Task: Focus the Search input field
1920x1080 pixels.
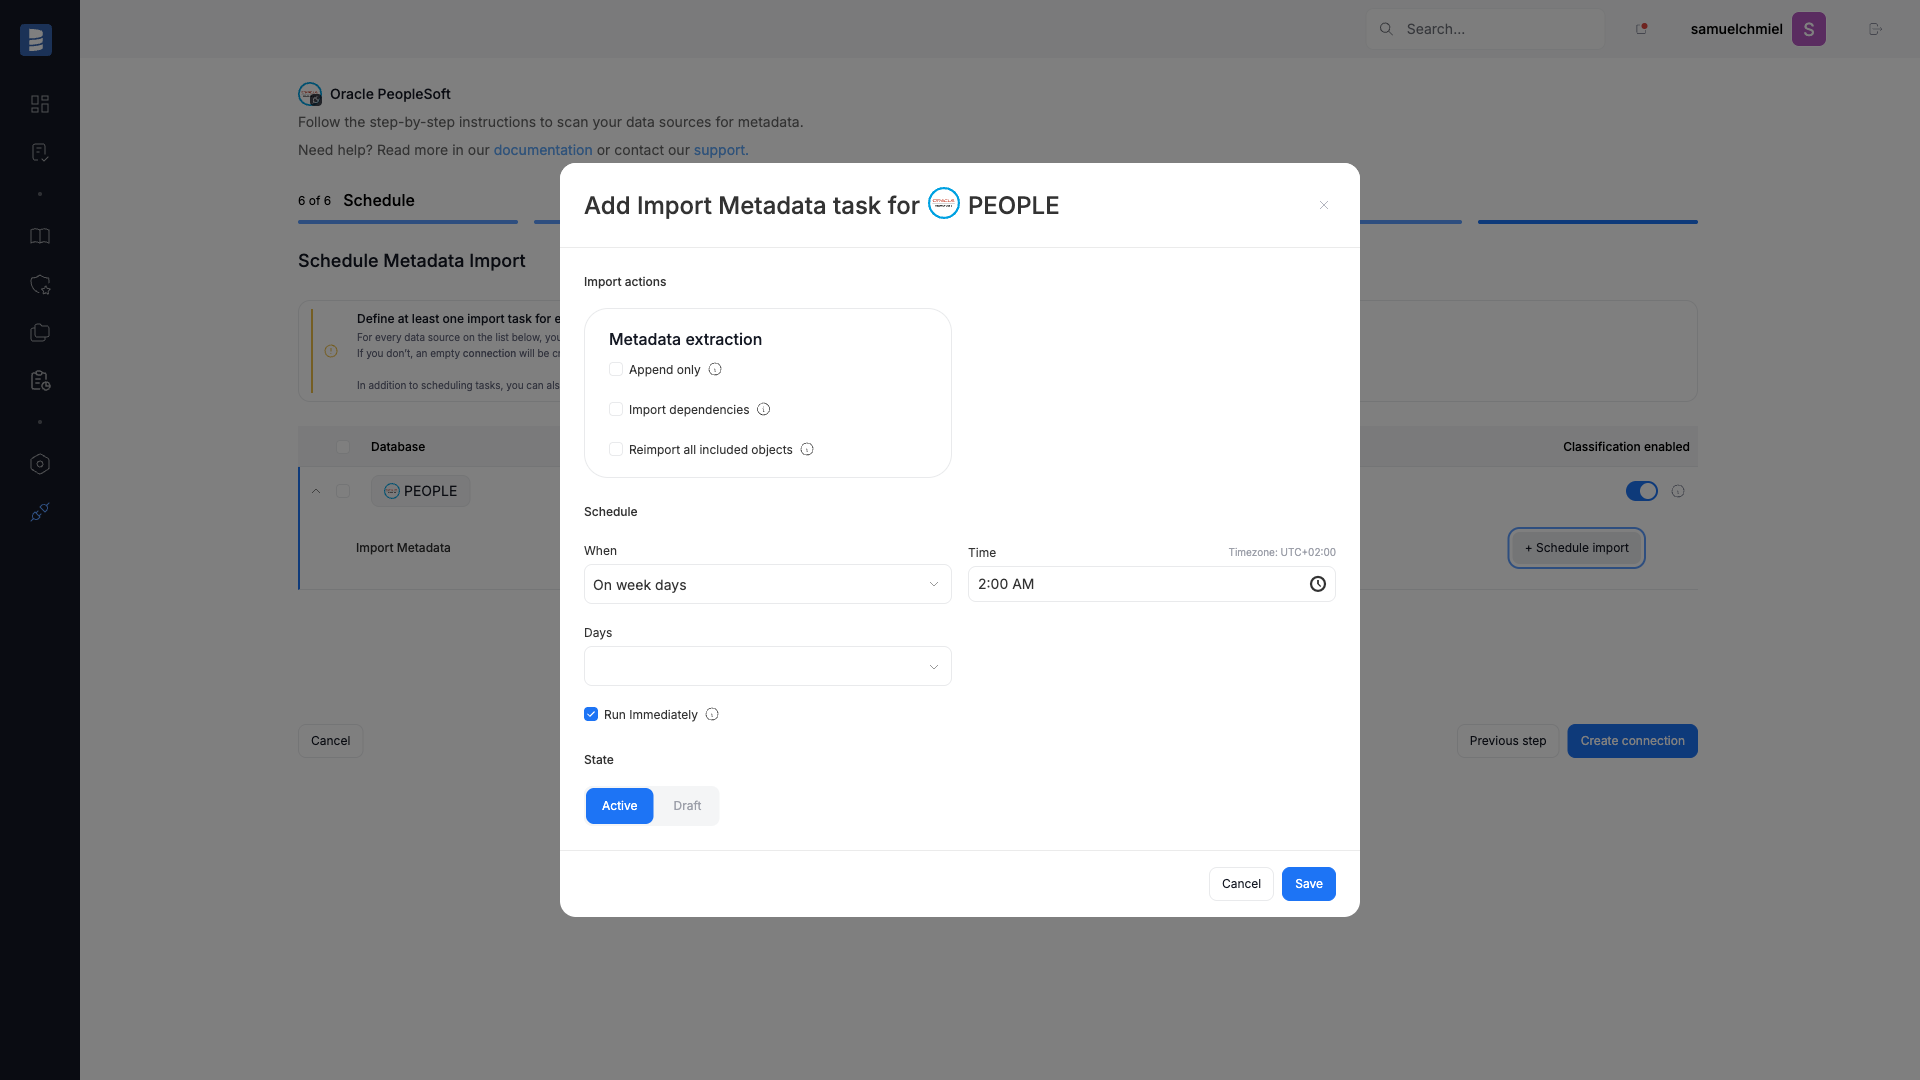Action: click(1485, 29)
